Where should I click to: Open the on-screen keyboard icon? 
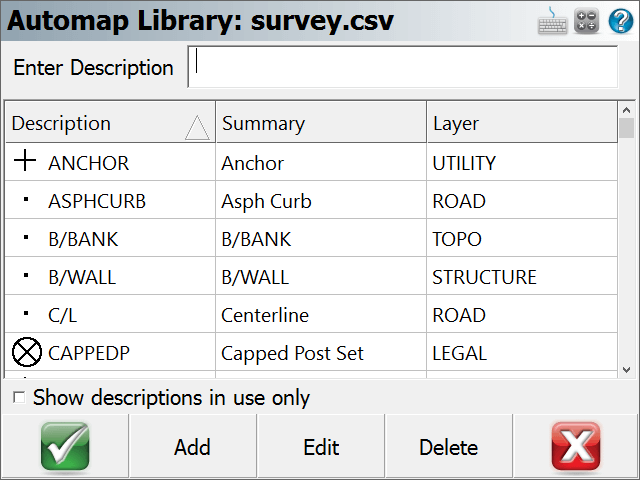pos(552,21)
